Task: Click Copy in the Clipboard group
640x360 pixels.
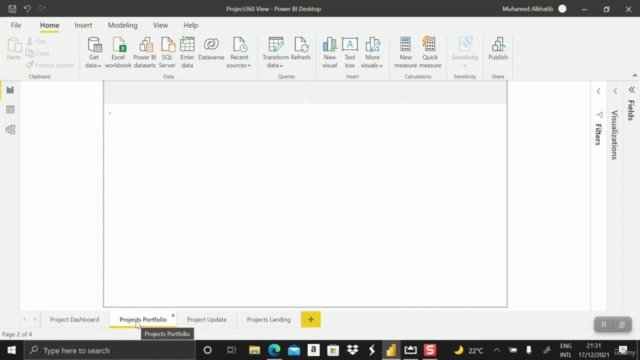Action: tap(38, 53)
